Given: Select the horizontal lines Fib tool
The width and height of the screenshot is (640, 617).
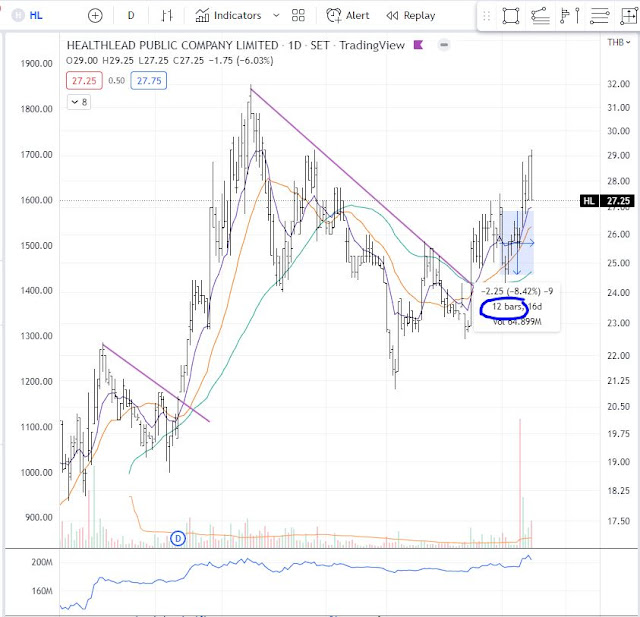Looking at the screenshot, I should (600, 16).
